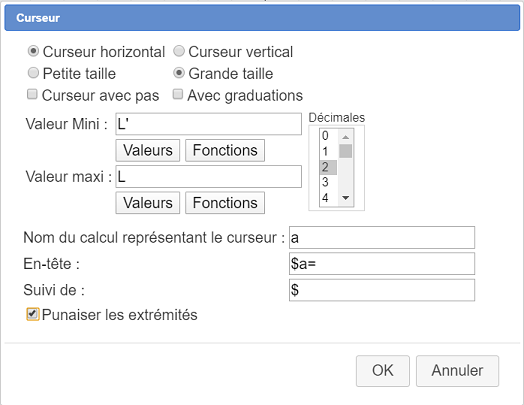This screenshot has height=405, width=524.
Task: Click the Valeur Mini input field
Action: click(x=209, y=124)
